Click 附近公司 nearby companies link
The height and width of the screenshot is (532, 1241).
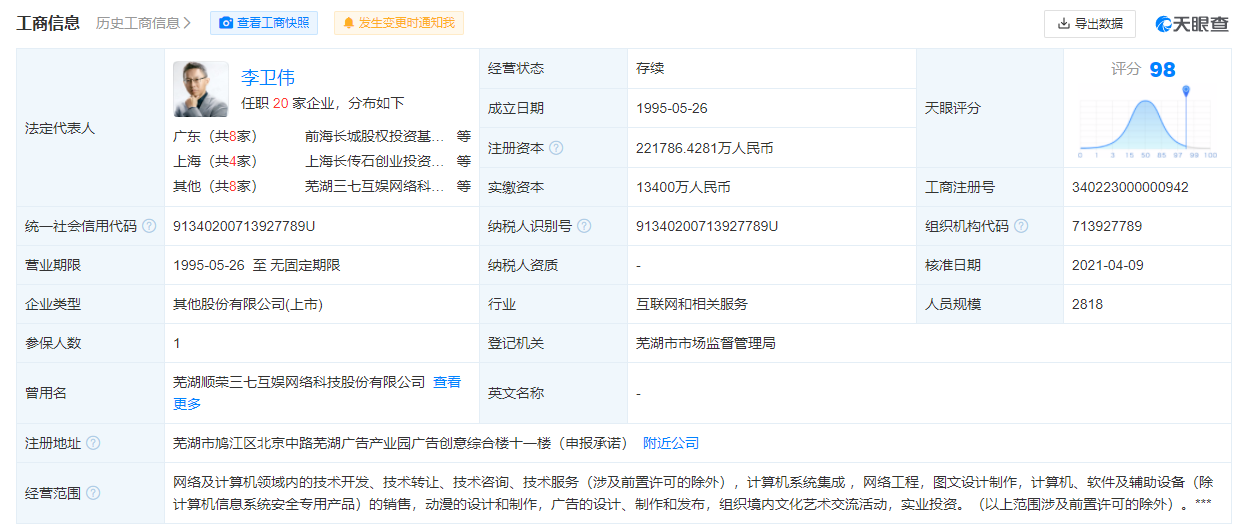(x=670, y=443)
